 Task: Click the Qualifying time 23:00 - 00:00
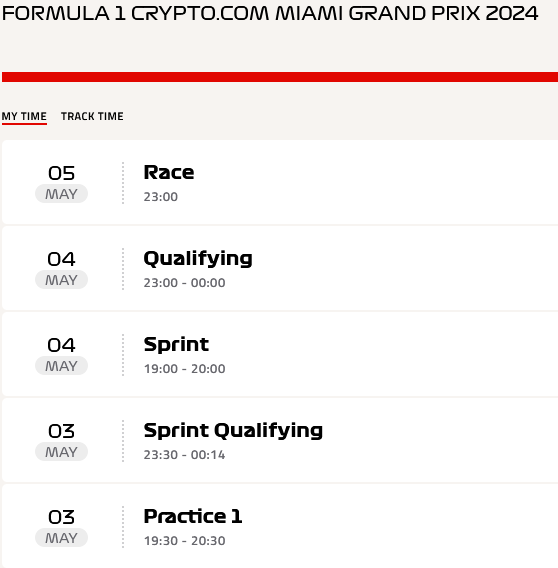click(184, 283)
